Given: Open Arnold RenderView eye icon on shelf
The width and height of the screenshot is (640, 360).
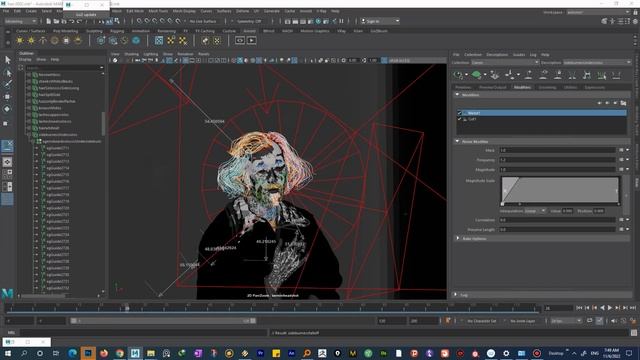Looking at the screenshot, I should [x=240, y=40].
